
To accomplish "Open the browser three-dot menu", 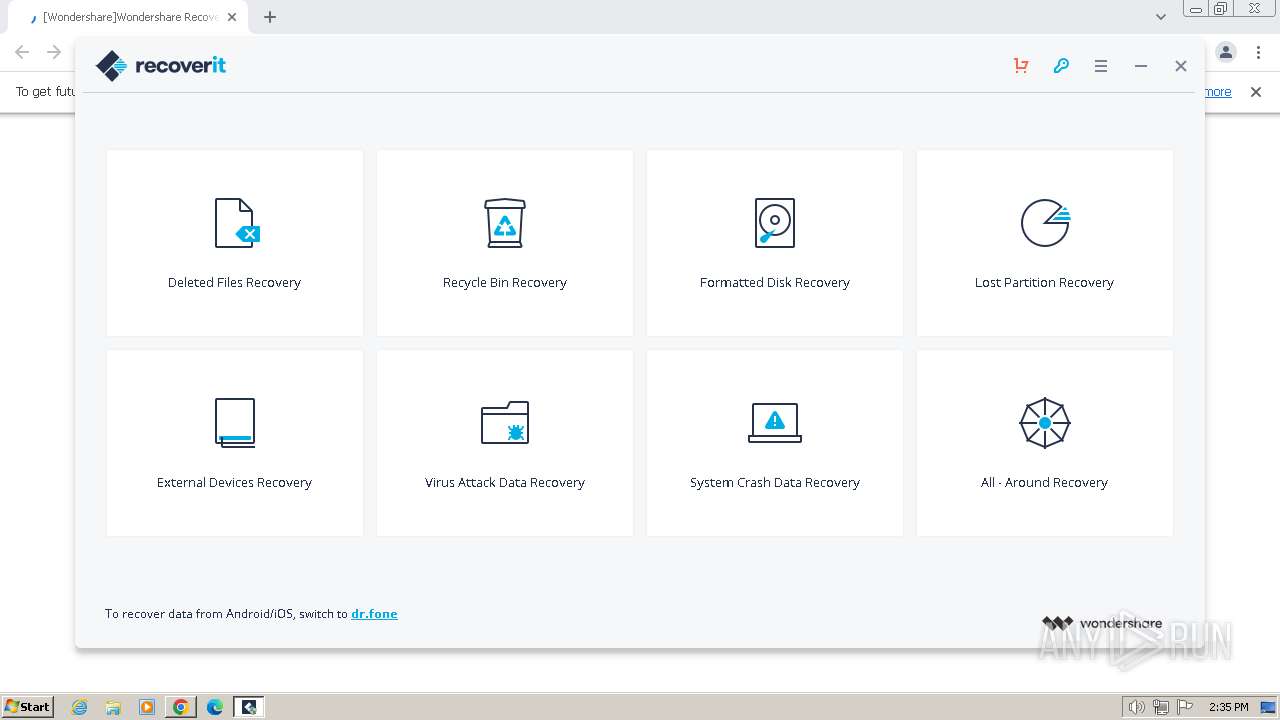I will 1258,52.
